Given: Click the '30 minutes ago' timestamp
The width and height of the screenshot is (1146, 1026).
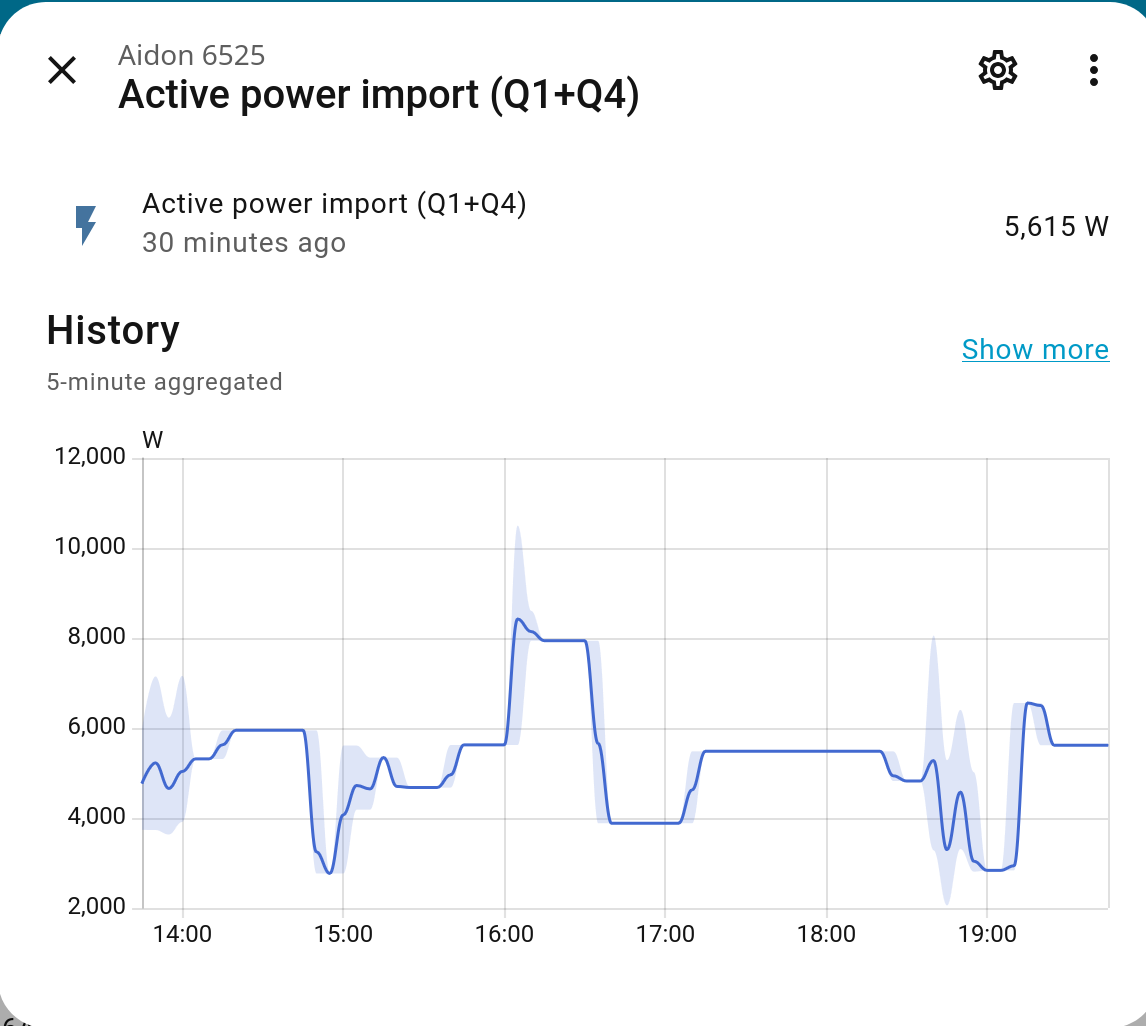Looking at the screenshot, I should pos(244,243).
